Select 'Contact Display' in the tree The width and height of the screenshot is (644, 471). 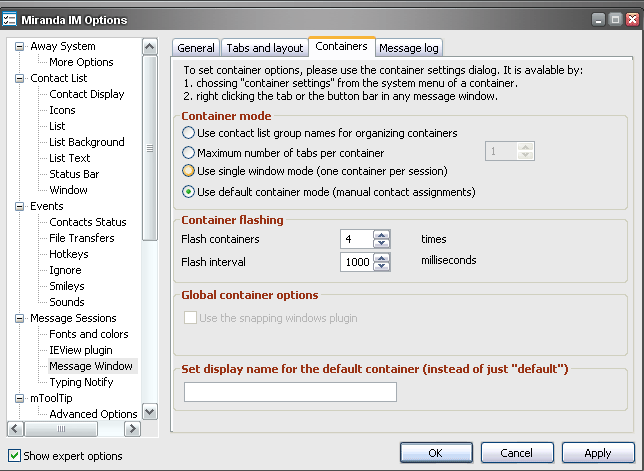click(87, 94)
